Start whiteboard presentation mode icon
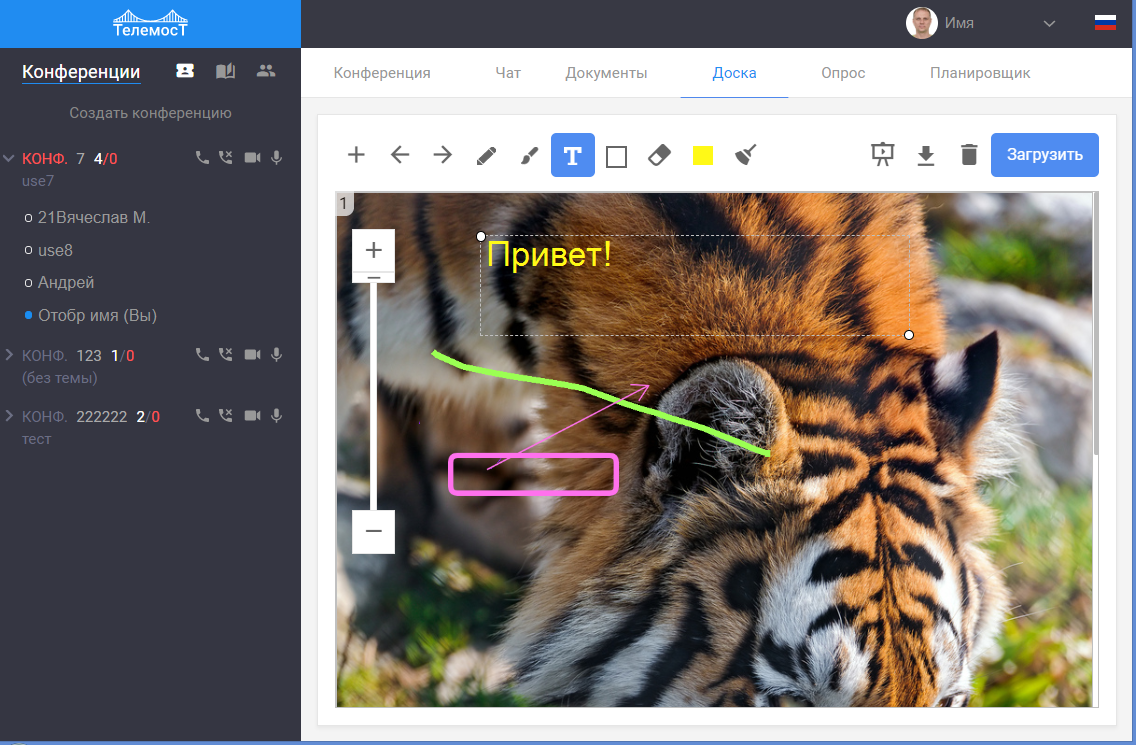The width and height of the screenshot is (1136, 745). coord(882,155)
